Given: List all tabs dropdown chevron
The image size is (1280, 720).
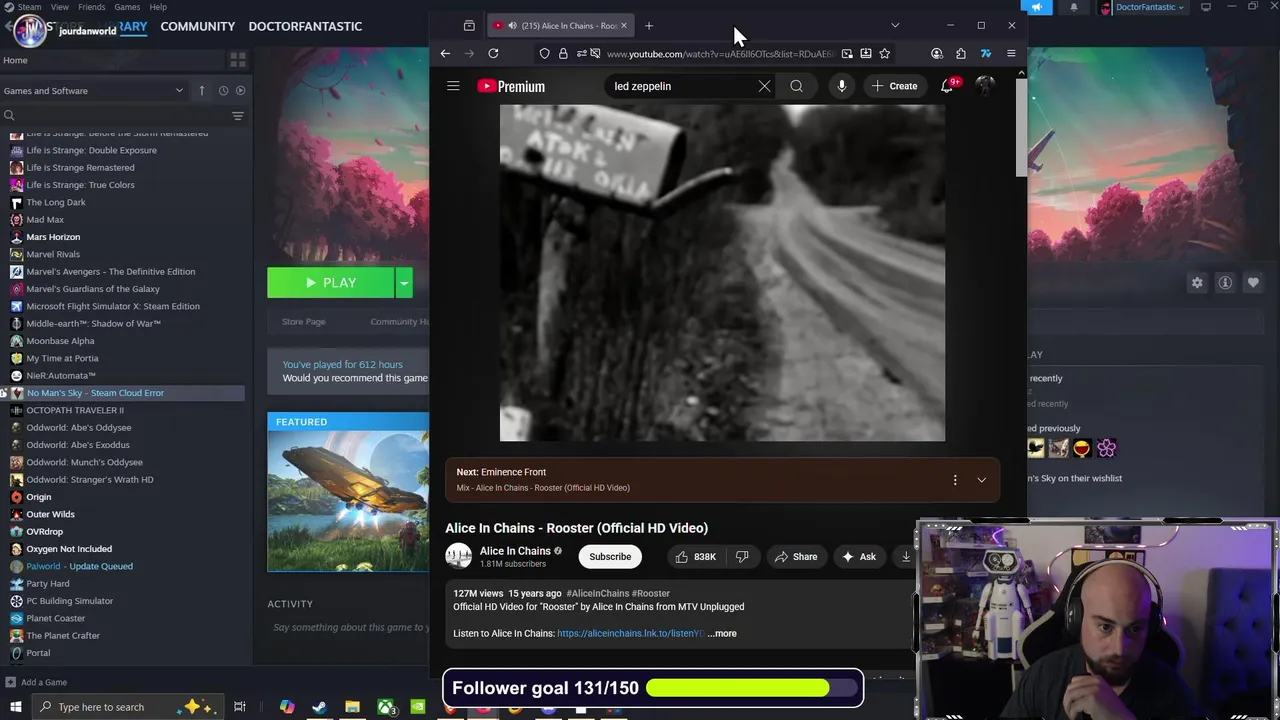Looking at the screenshot, I should pyautogui.click(x=895, y=25).
